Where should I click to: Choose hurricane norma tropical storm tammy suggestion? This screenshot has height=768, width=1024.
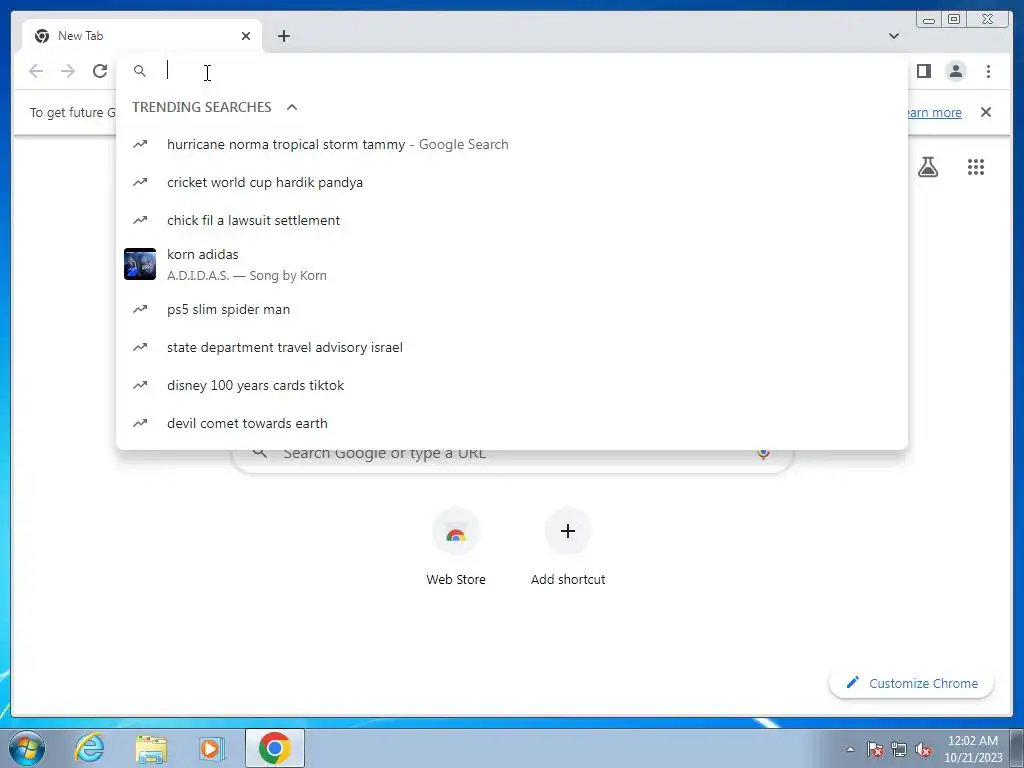coord(512,144)
